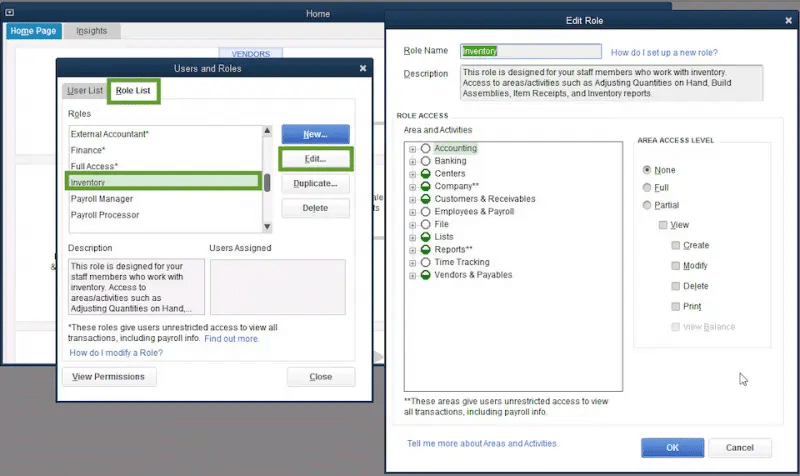Click the VENDORS section label on Home

251,54
